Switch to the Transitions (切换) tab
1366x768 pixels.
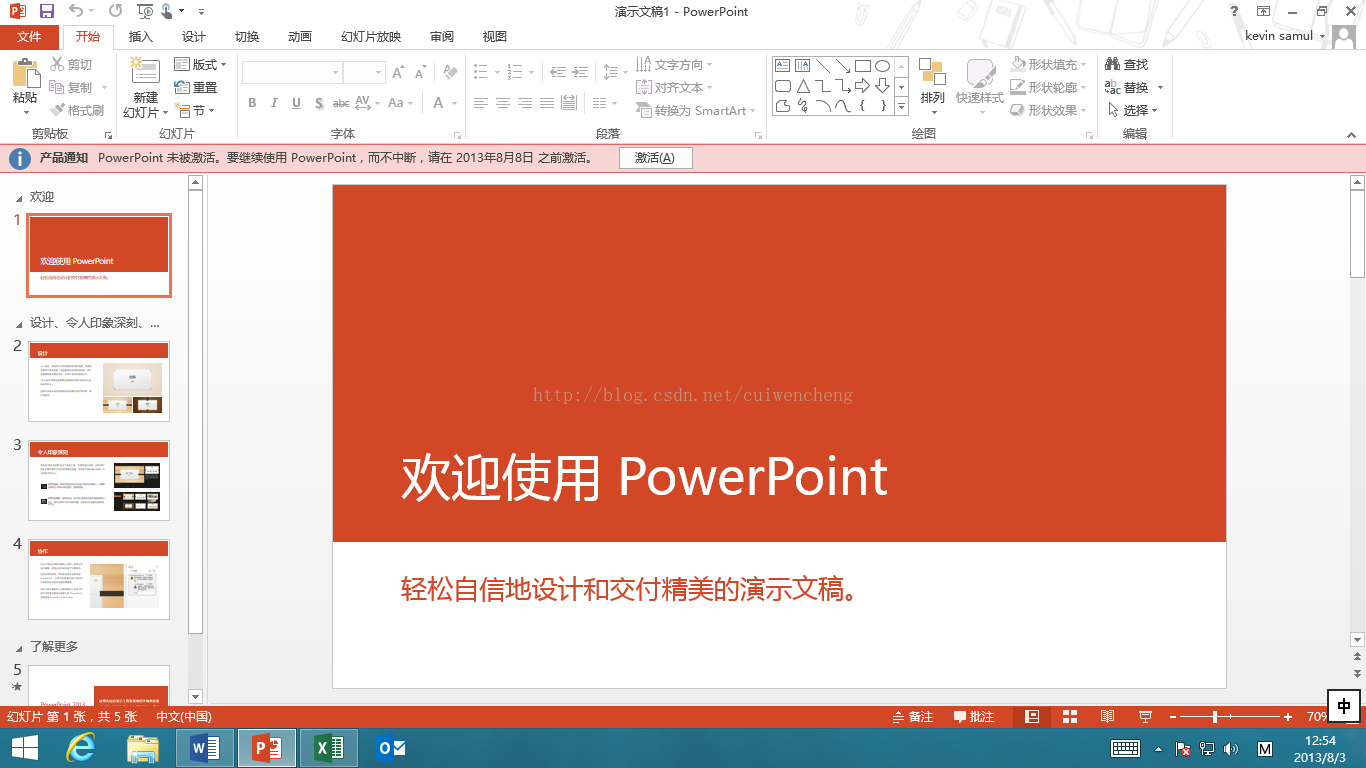point(247,37)
